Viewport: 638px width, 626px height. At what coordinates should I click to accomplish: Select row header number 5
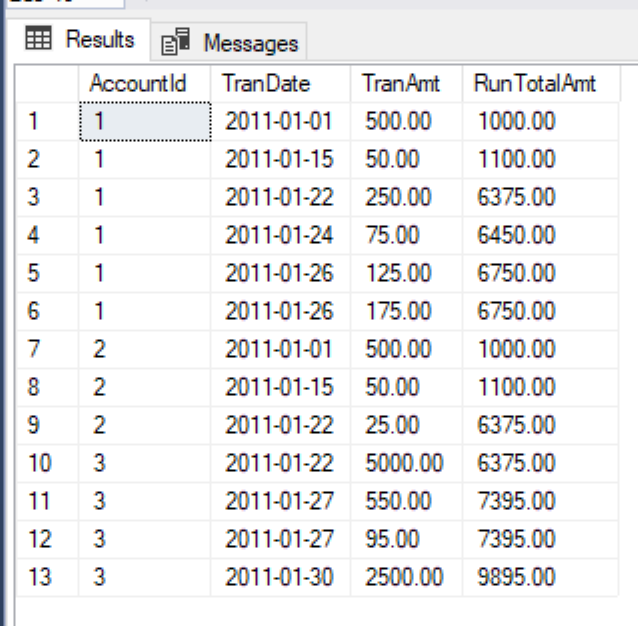(x=47, y=273)
